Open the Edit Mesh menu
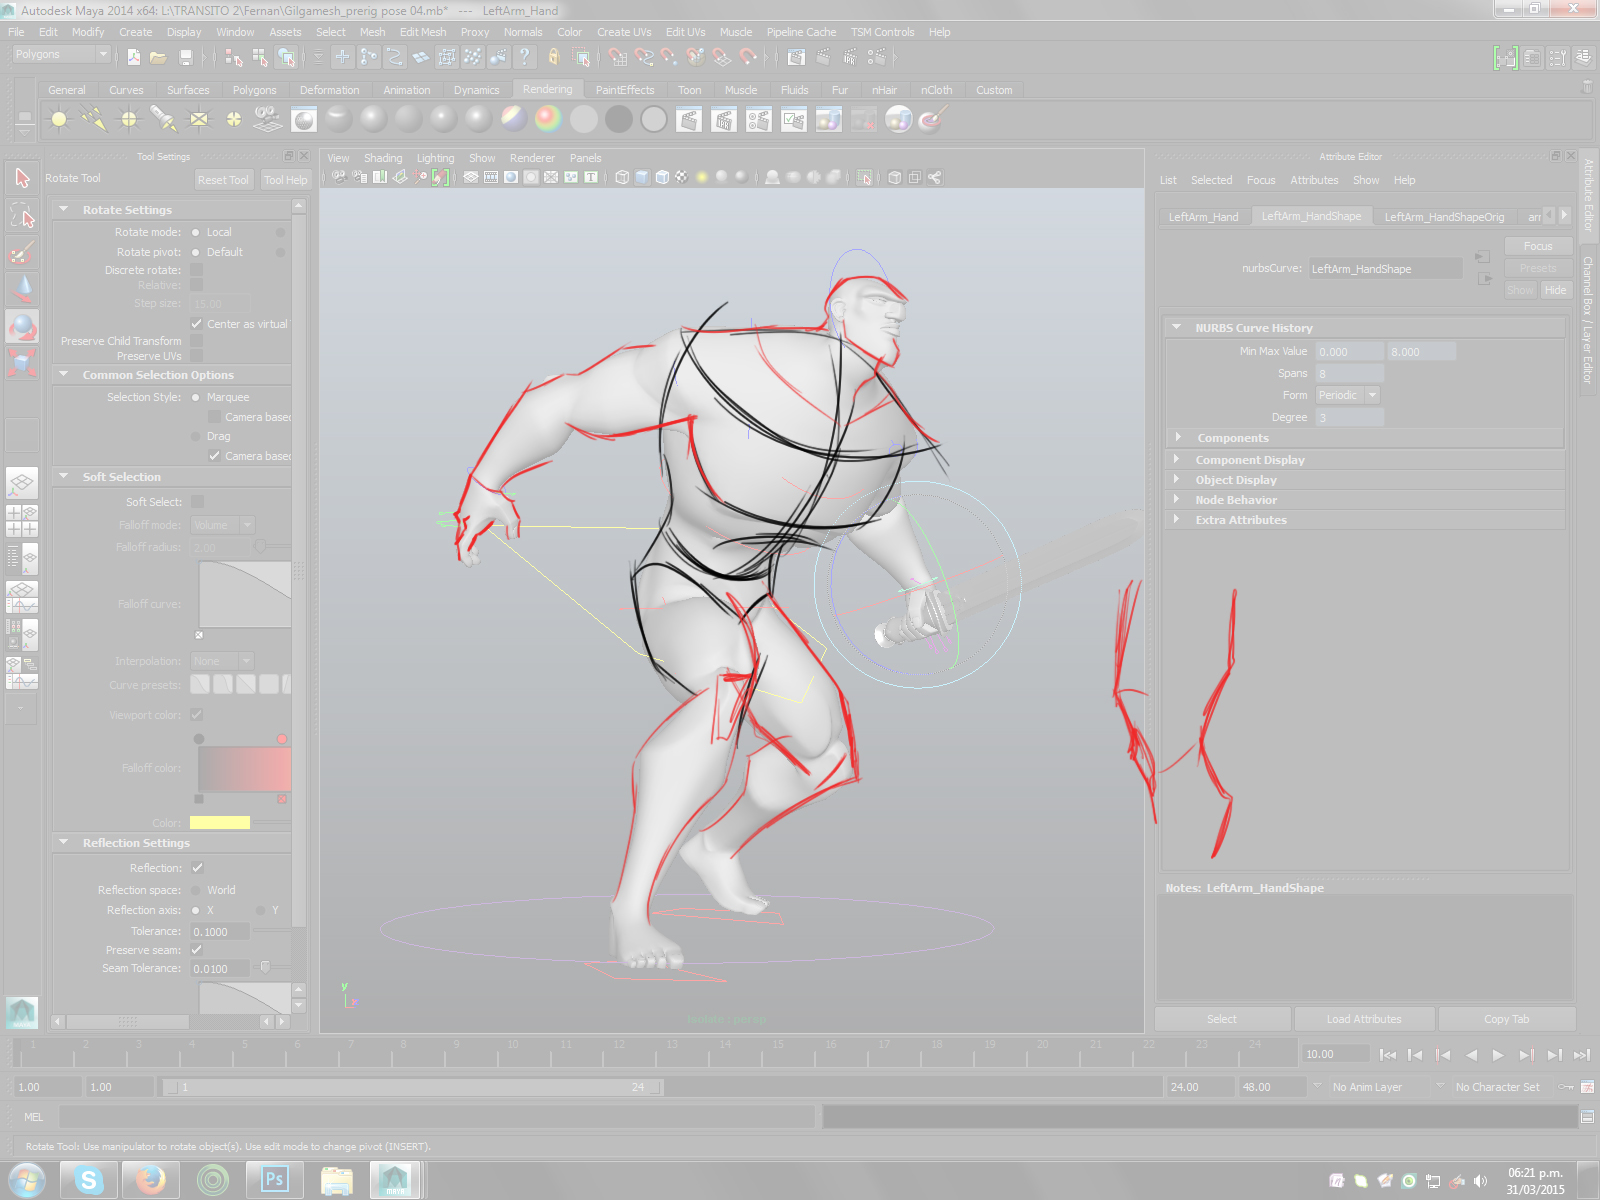 coord(423,32)
